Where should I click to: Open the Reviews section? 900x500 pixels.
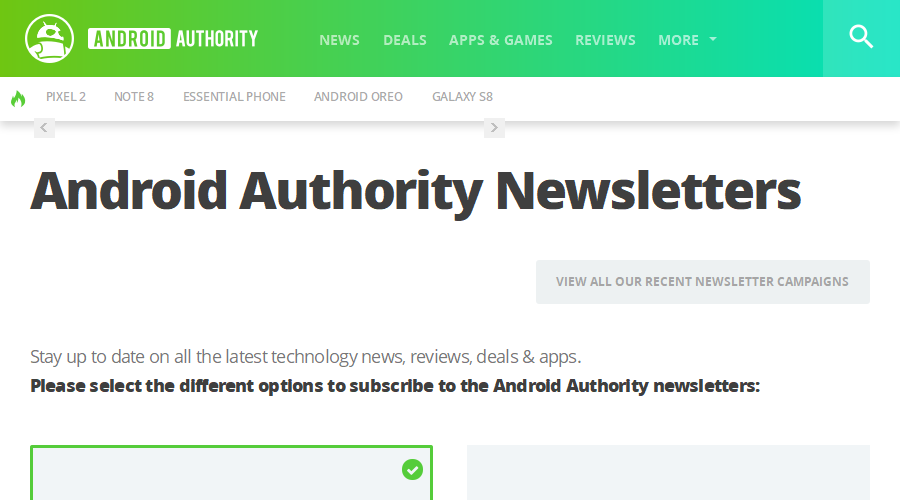[x=605, y=40]
